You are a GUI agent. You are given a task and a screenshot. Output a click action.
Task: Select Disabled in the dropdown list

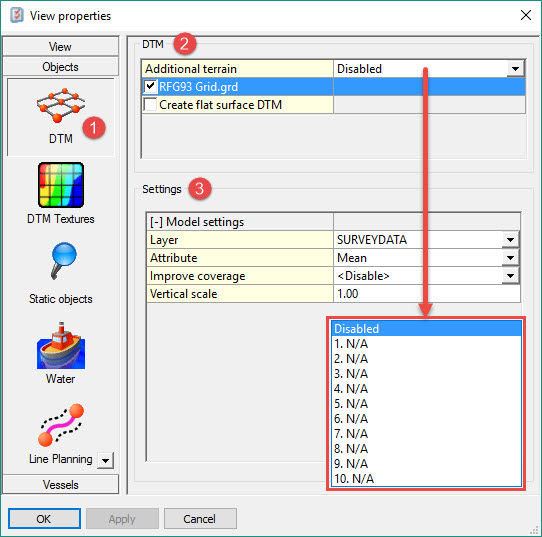click(x=426, y=329)
